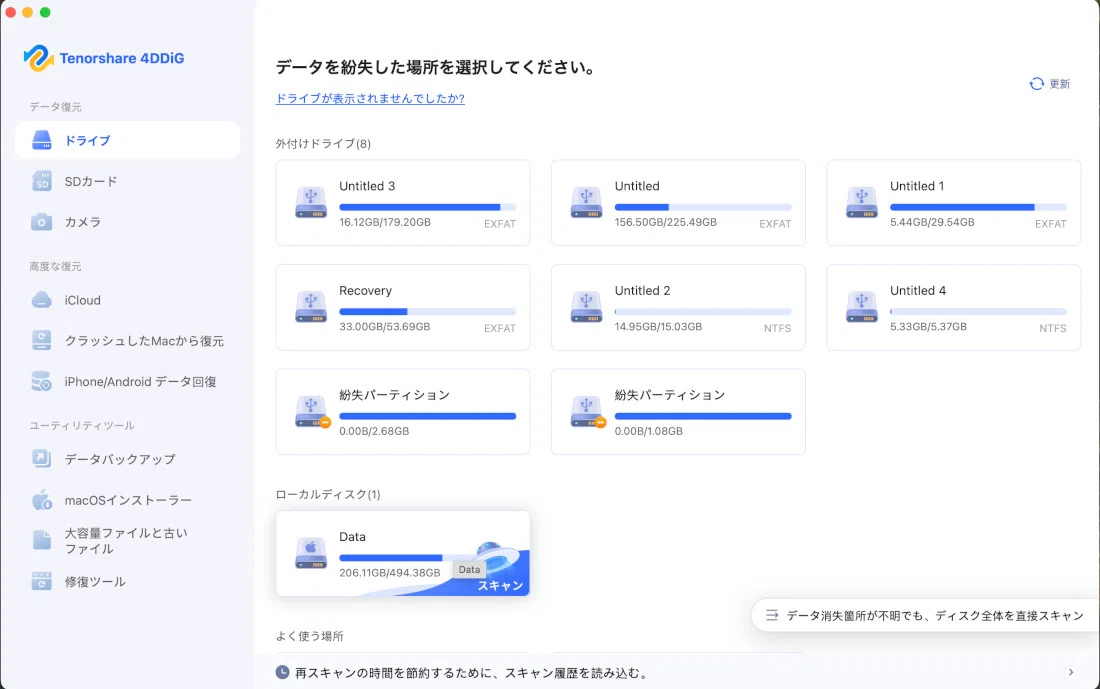Click the Untitled 1 drive name label
Viewport: 1100px width, 689px height.
(x=917, y=186)
